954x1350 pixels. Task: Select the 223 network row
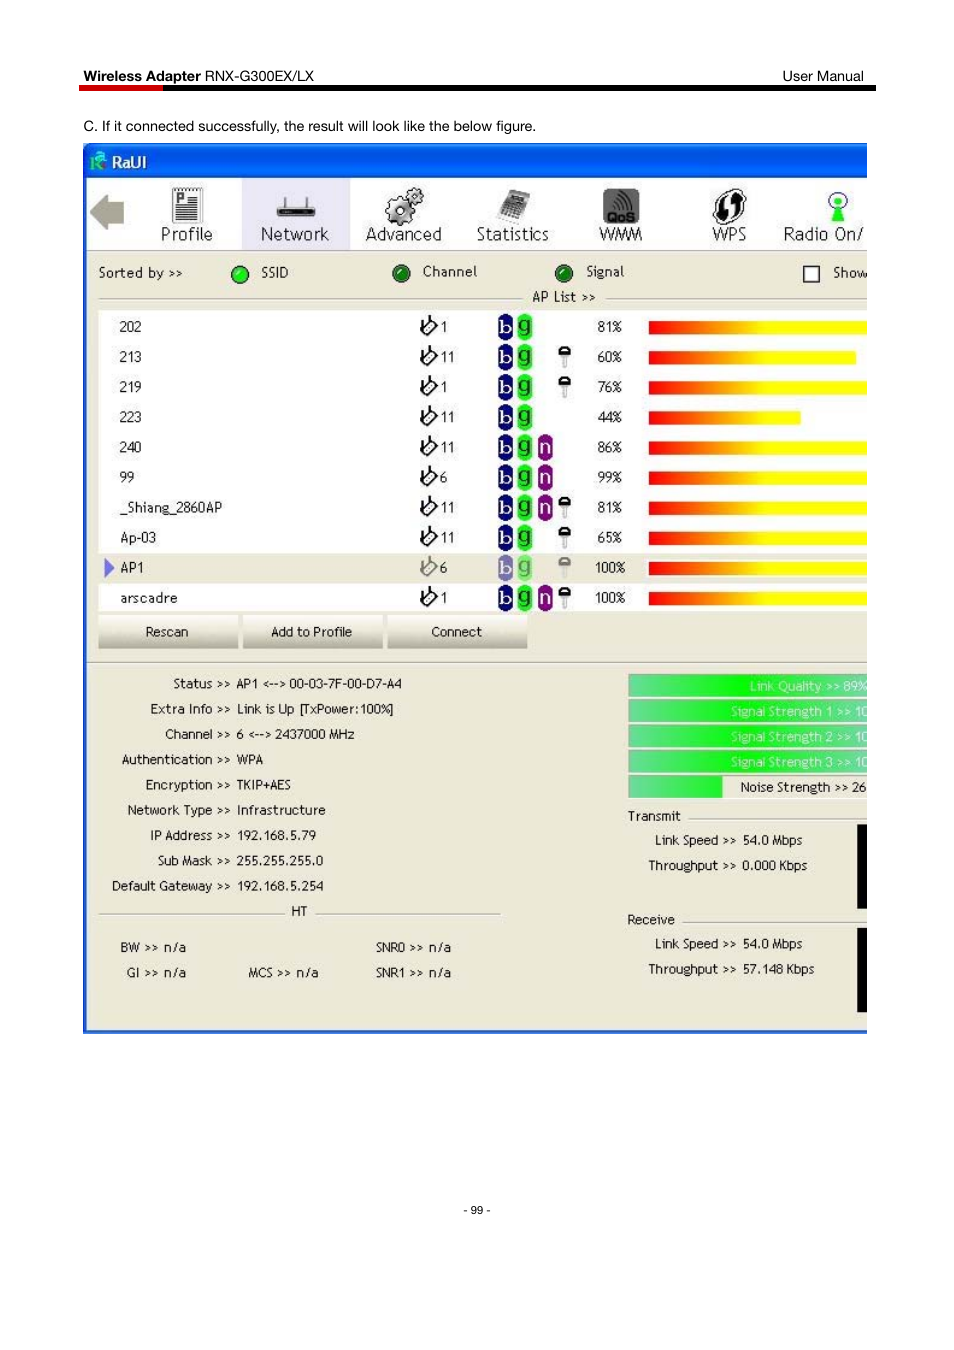pyautogui.click(x=482, y=417)
